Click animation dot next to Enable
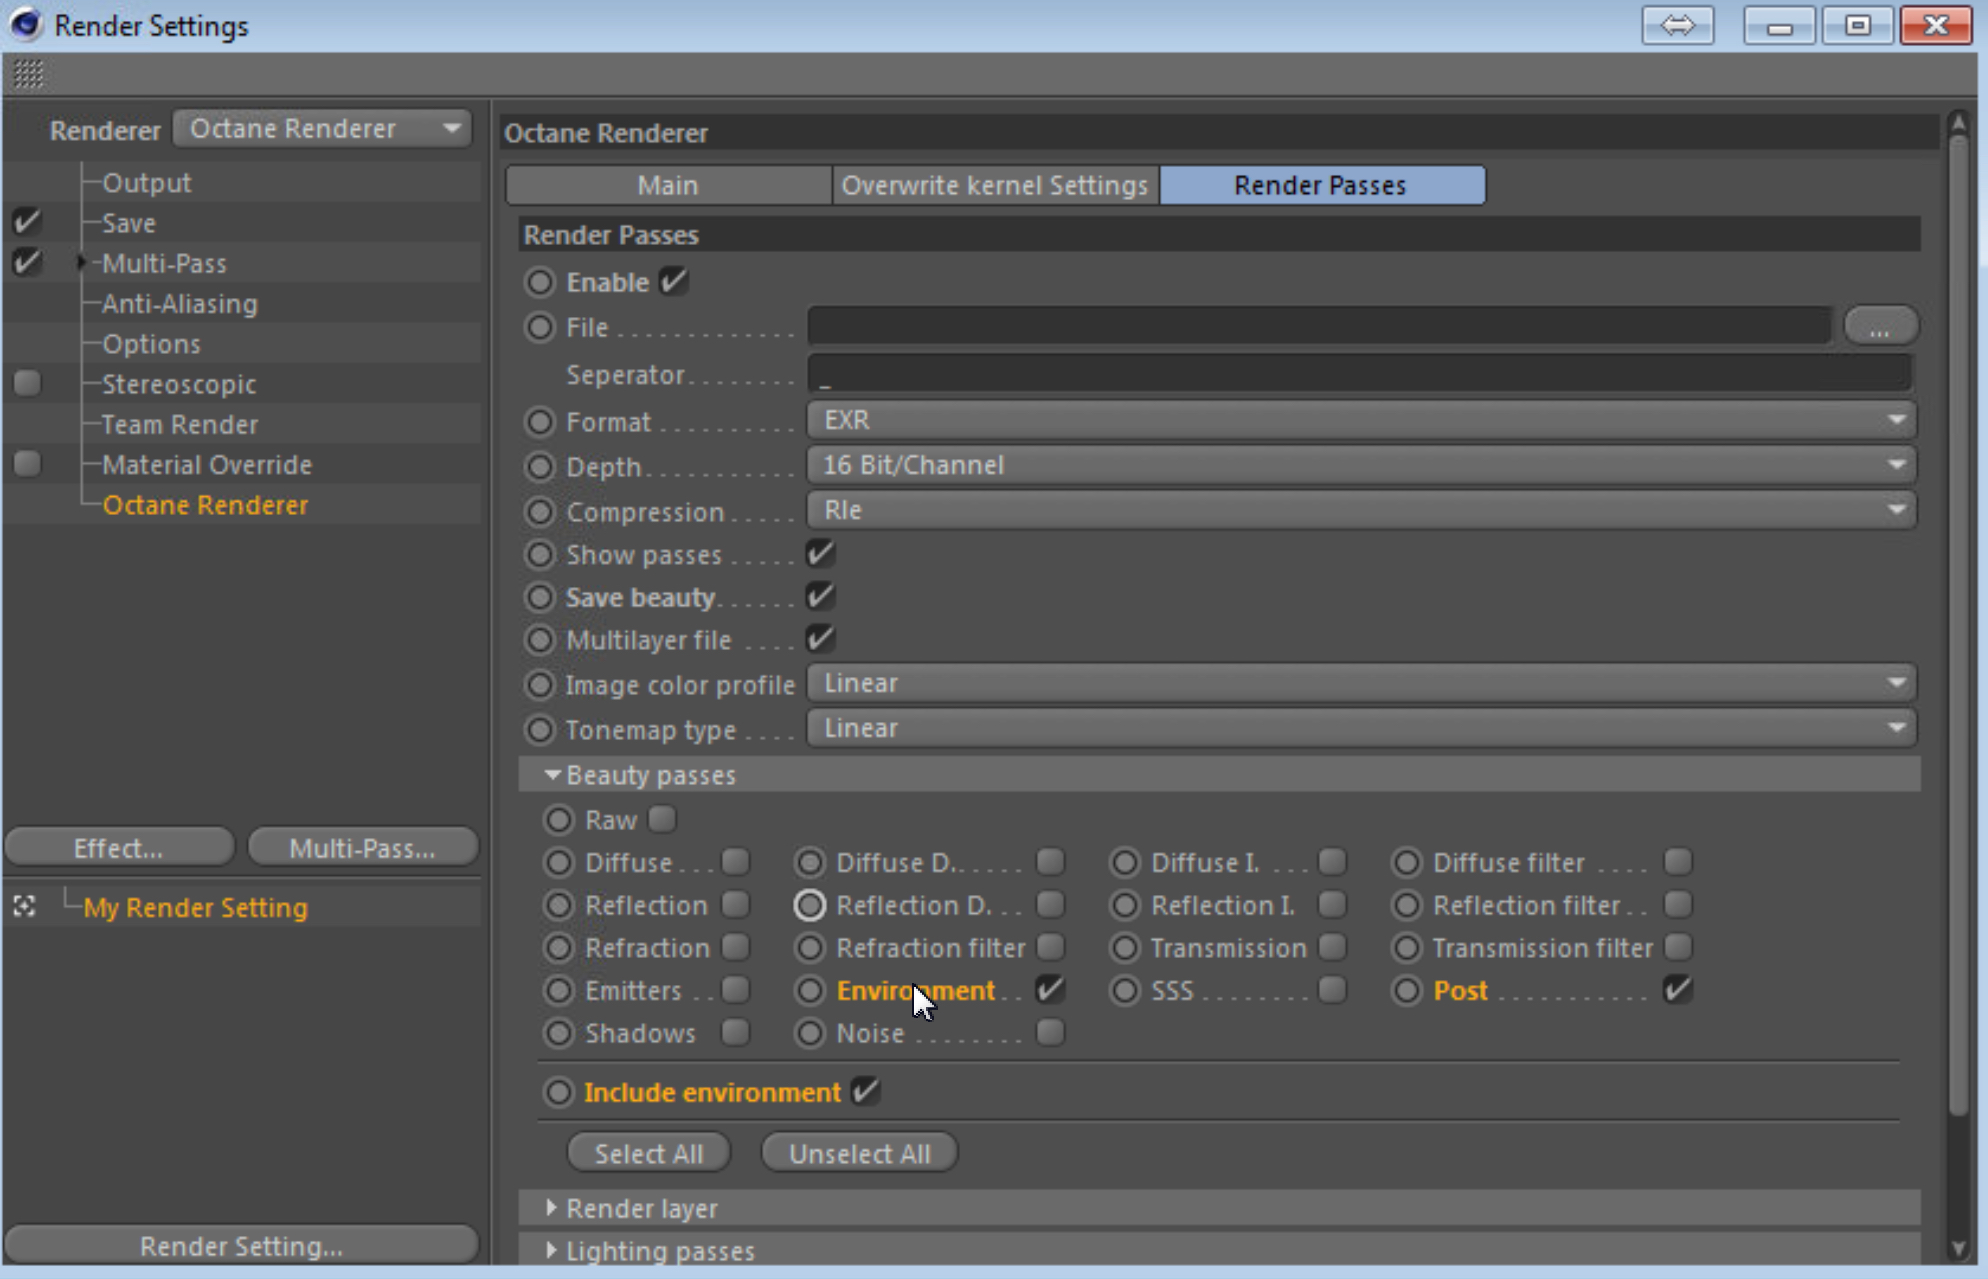 (x=540, y=282)
